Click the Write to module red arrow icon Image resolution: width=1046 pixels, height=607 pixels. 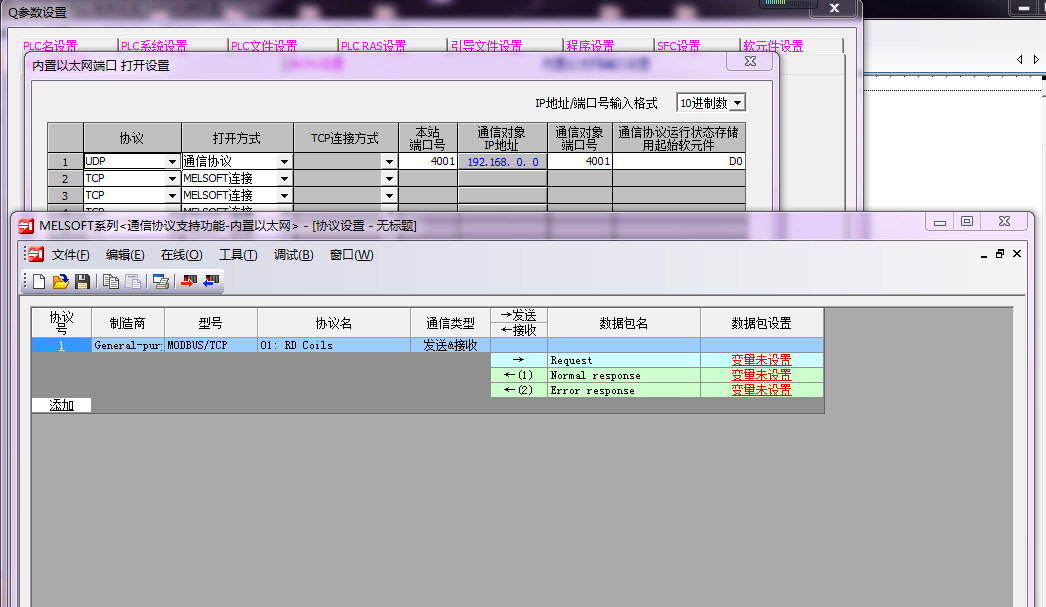point(188,282)
